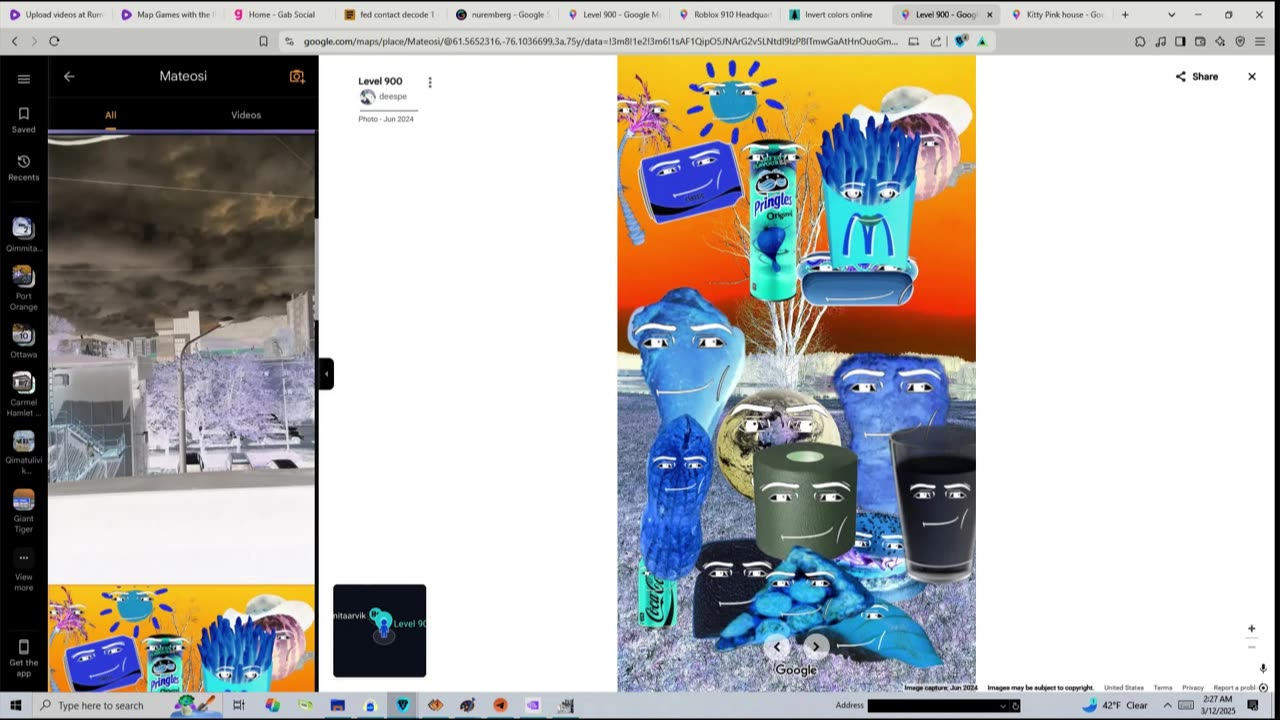
Task: Open the notifications center icon
Action: click(x=1253, y=705)
